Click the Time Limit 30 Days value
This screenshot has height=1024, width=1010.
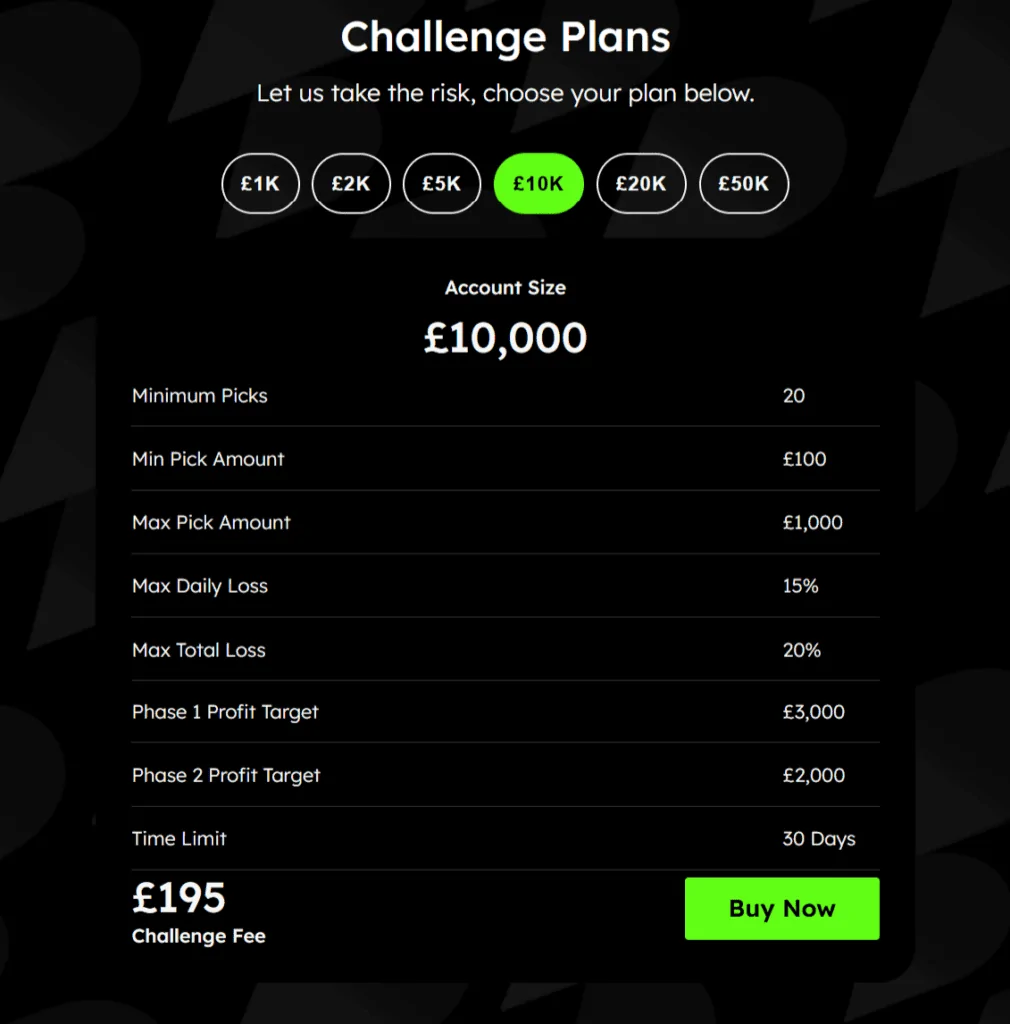tap(819, 839)
